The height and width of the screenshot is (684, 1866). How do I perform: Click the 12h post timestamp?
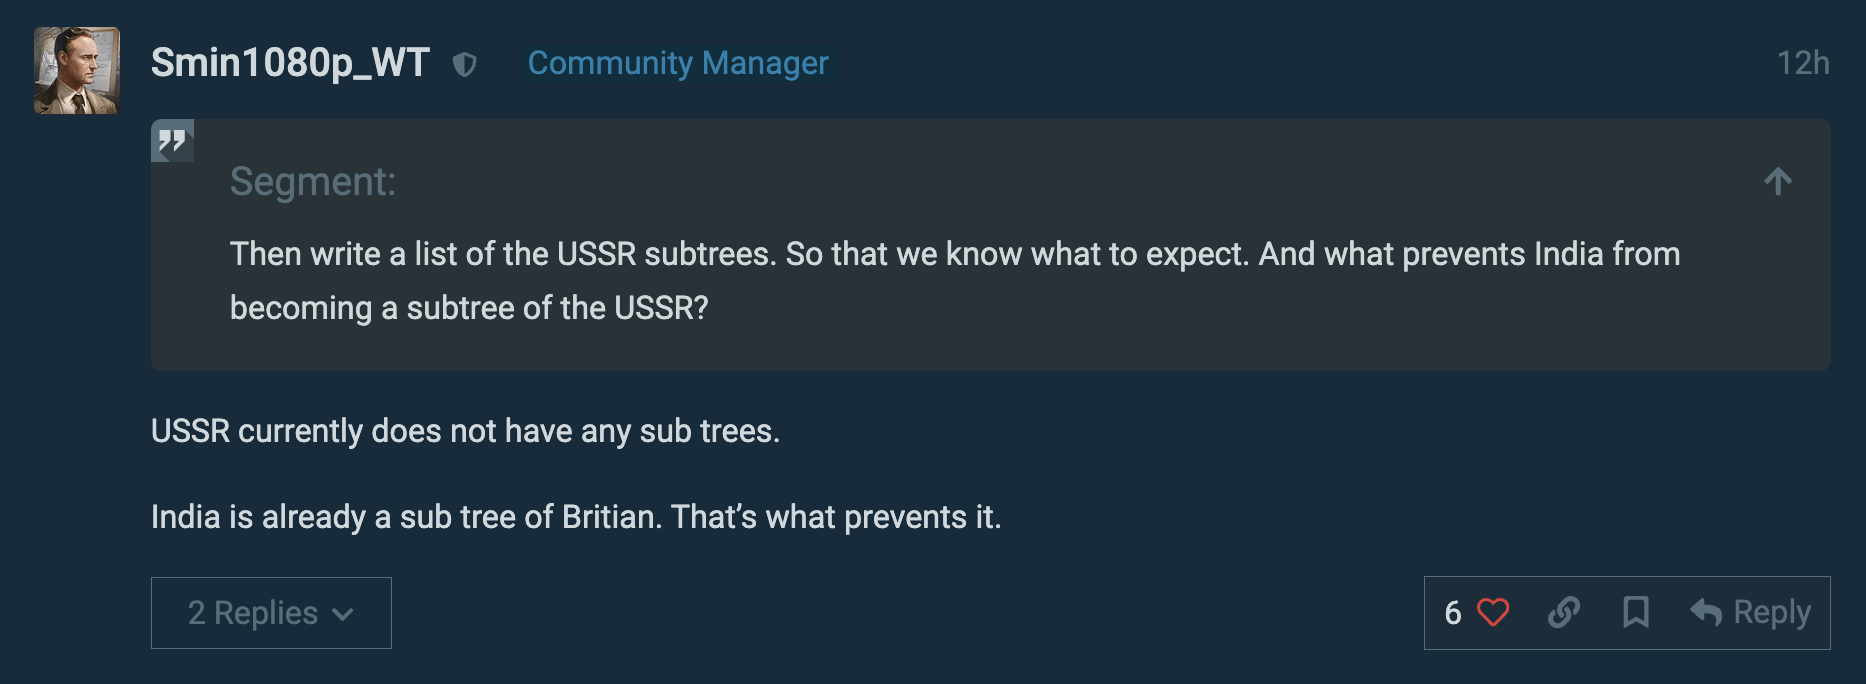coord(1802,63)
